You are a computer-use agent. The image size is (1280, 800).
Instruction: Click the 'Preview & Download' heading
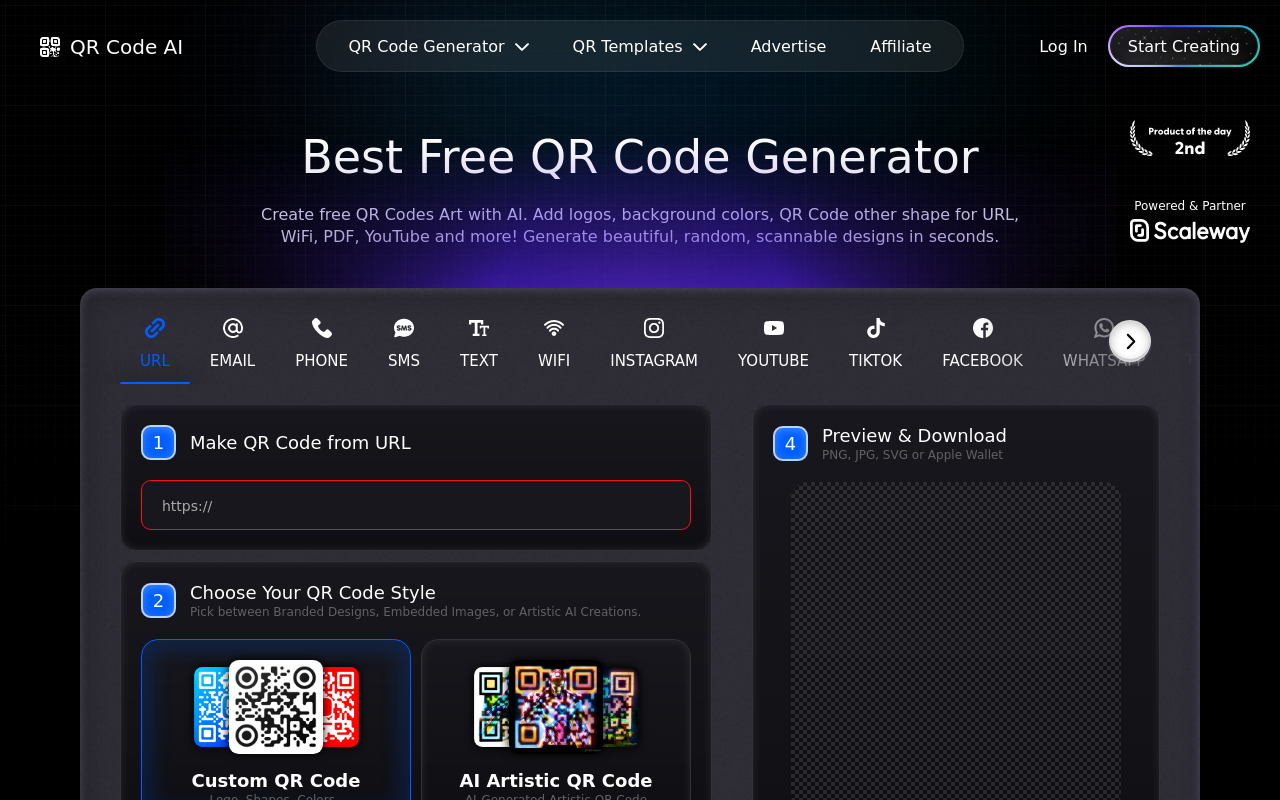914,435
